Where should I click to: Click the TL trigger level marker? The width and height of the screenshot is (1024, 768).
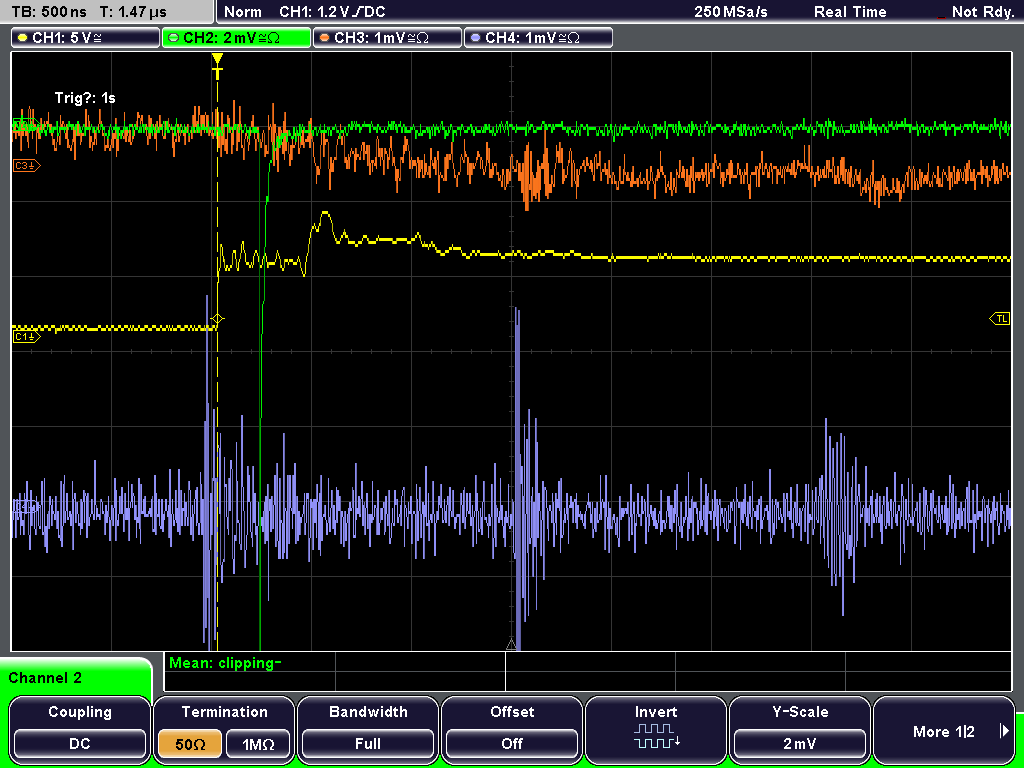[x=1000, y=319]
